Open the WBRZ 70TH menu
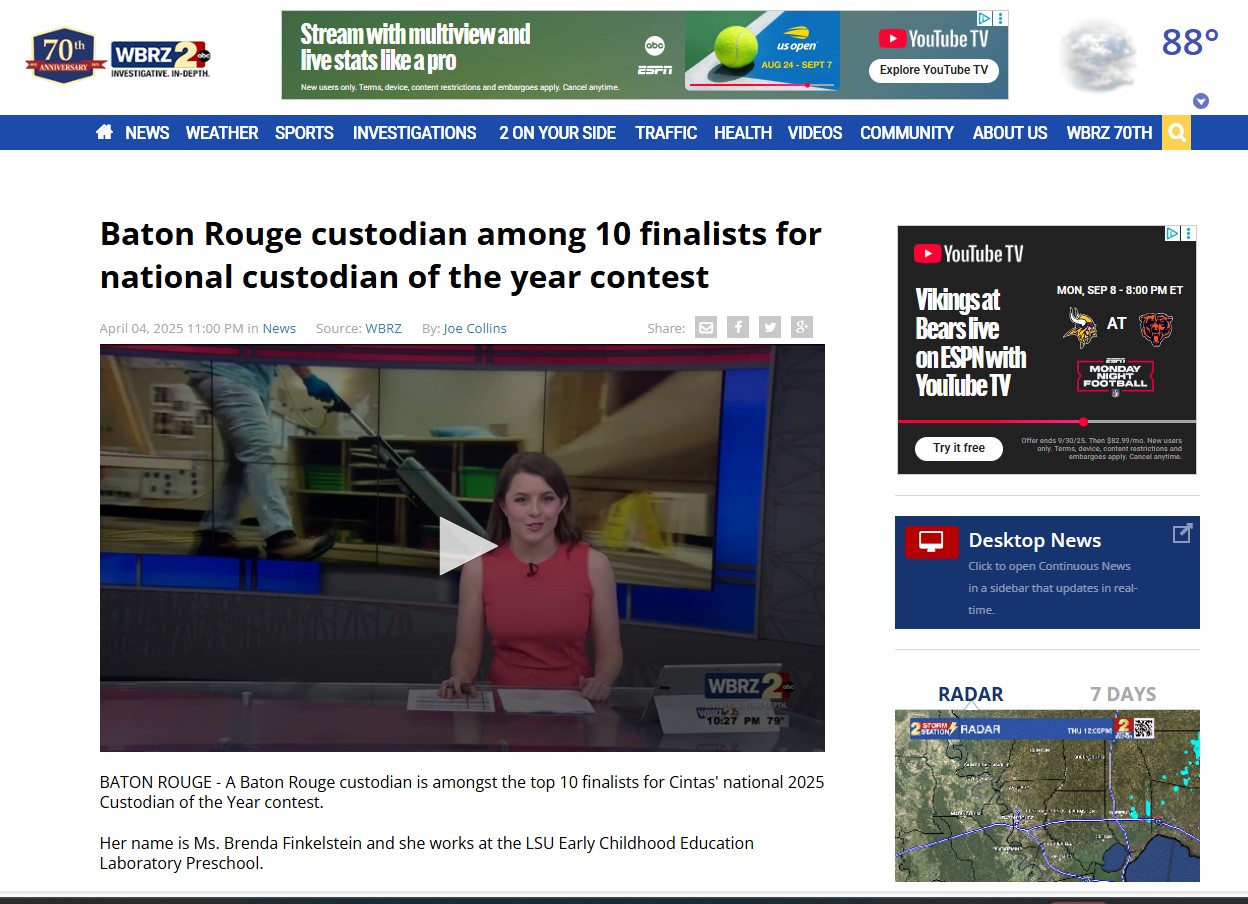Viewport: 1248px width, 904px height. click(x=1109, y=133)
